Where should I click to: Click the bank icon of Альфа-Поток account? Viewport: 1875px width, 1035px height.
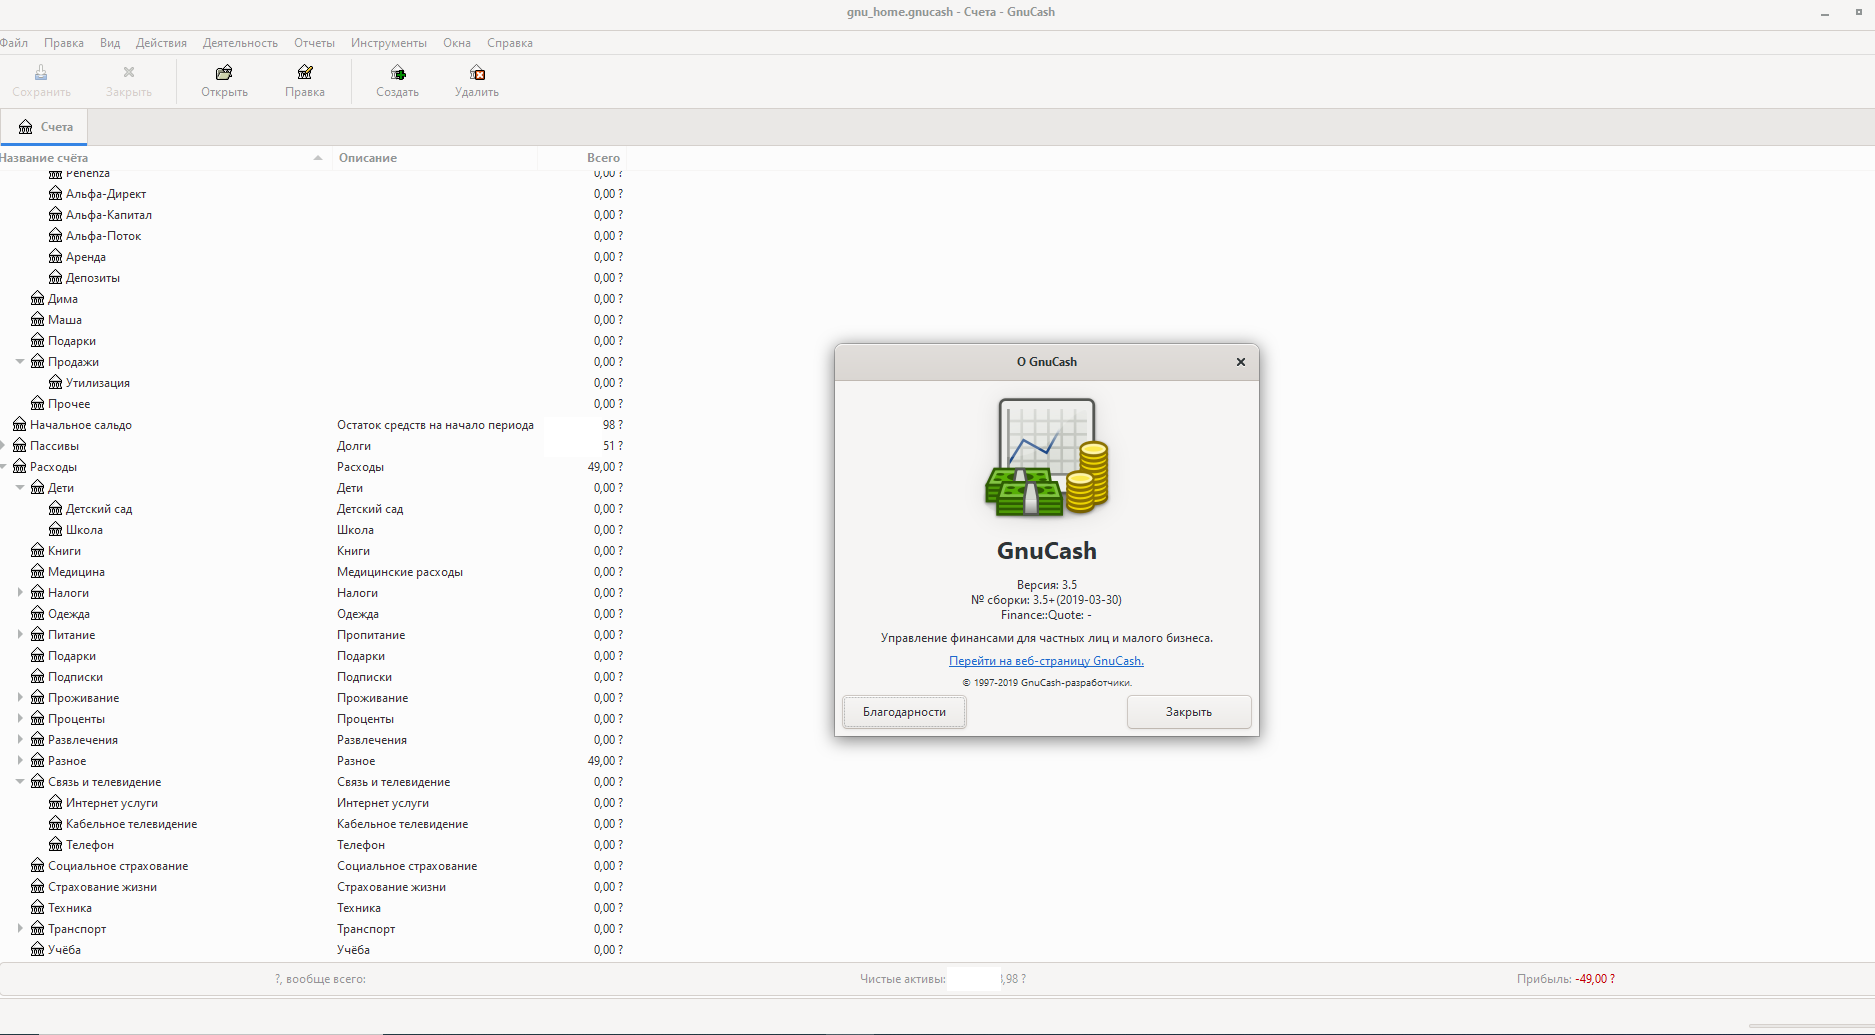[56, 236]
